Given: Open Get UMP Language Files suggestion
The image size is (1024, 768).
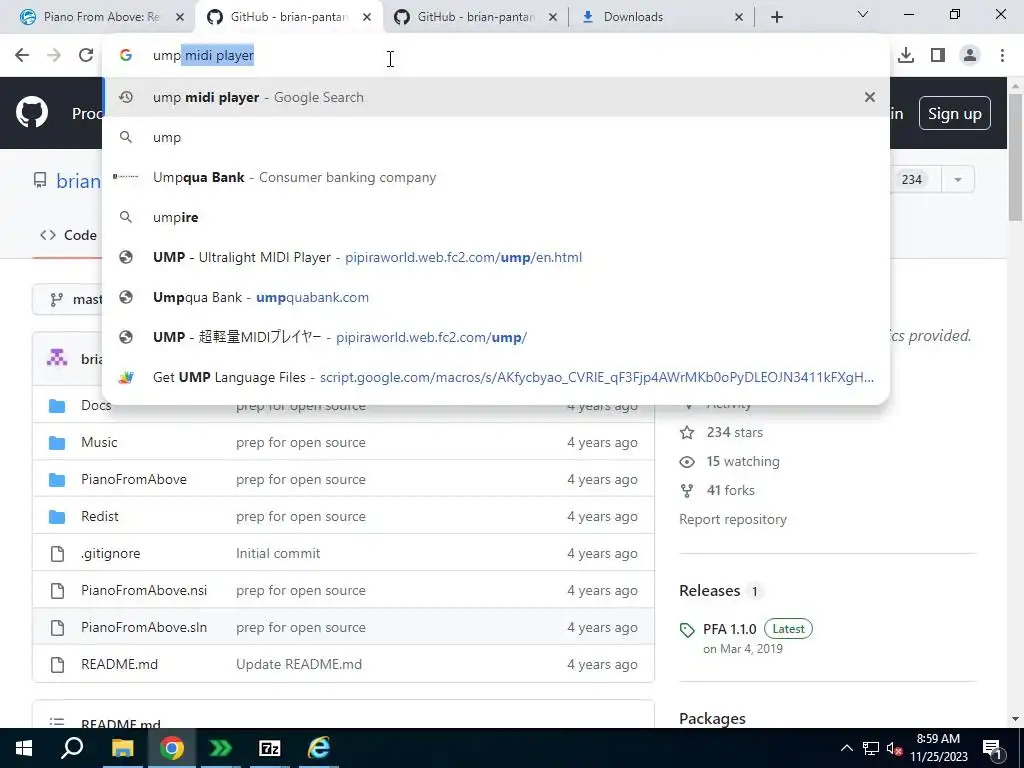Looking at the screenshot, I should (496, 377).
